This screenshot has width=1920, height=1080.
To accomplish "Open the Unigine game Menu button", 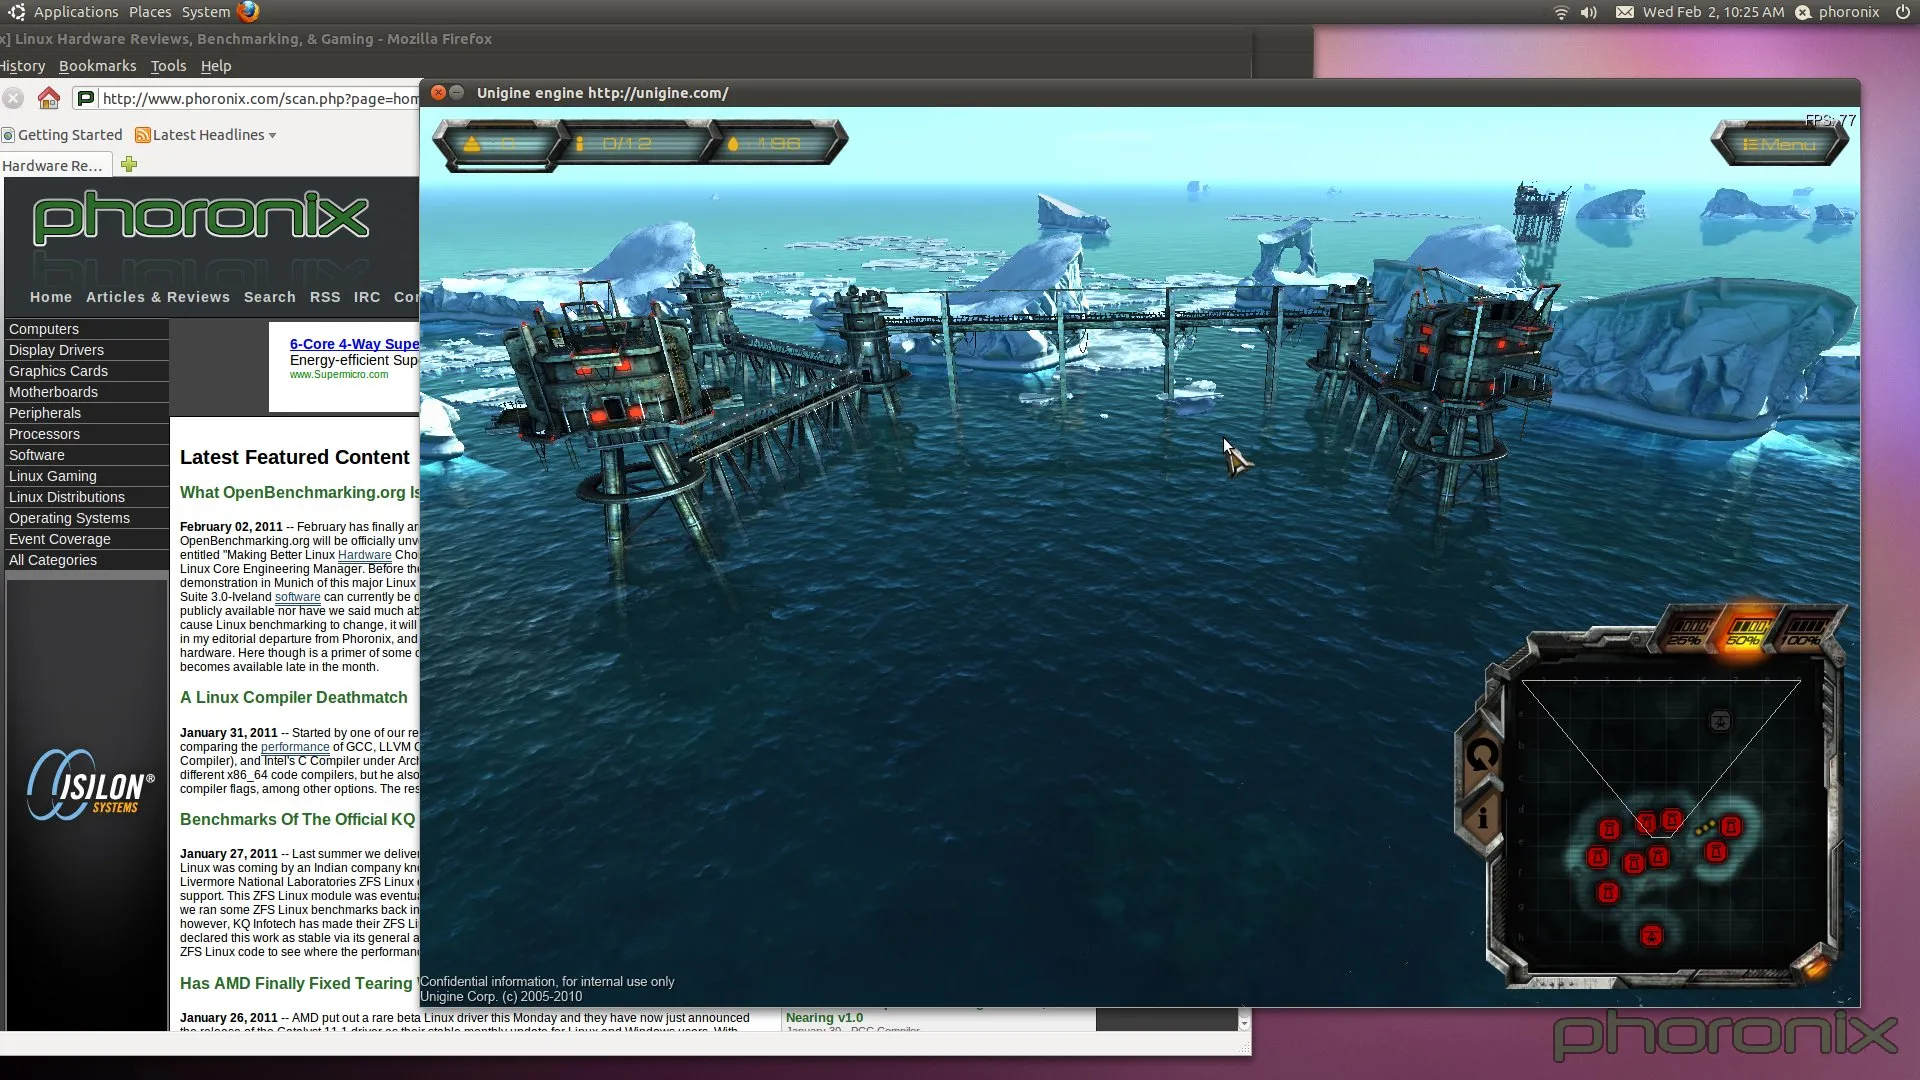I will [x=1779, y=144].
